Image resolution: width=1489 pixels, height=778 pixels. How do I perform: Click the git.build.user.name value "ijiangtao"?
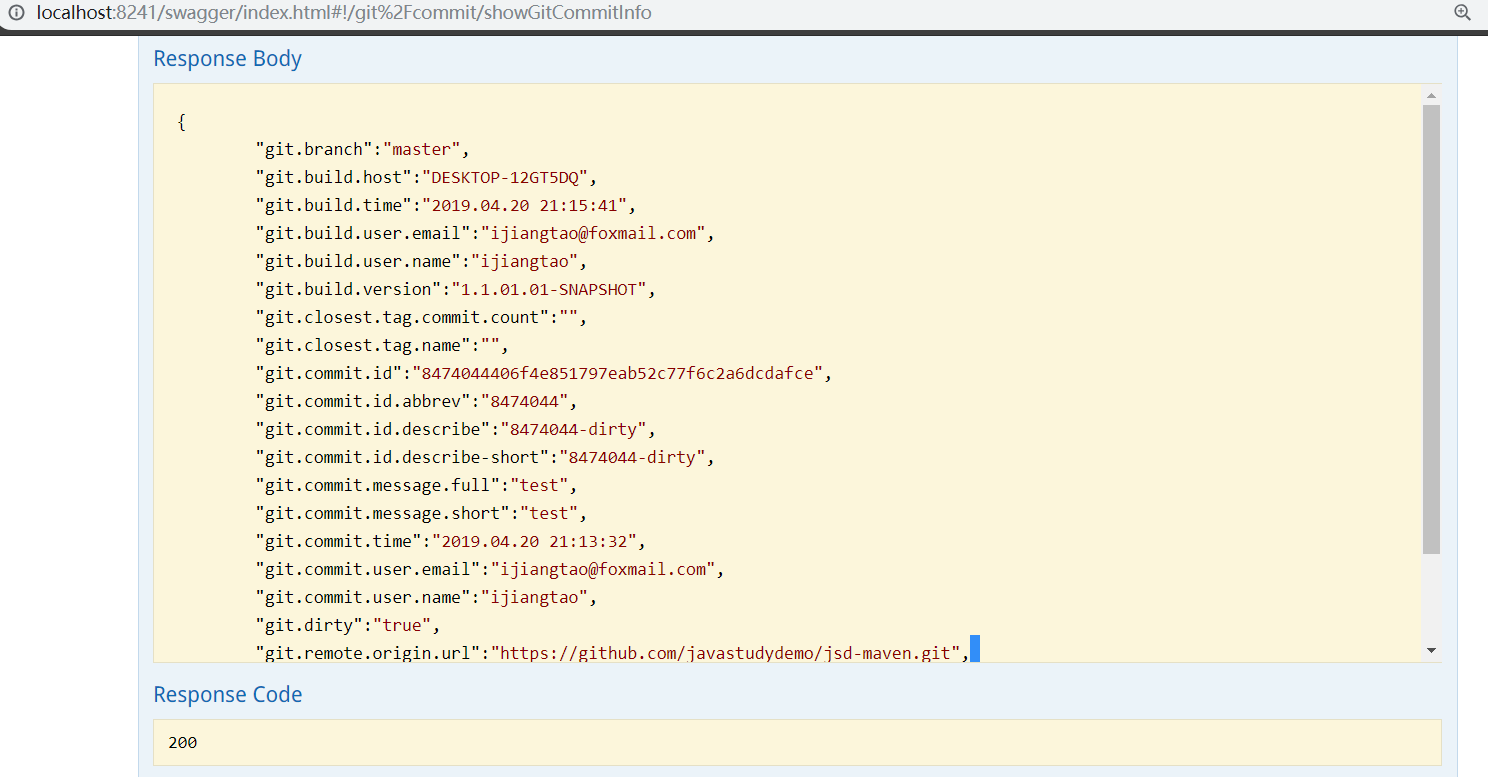526,261
